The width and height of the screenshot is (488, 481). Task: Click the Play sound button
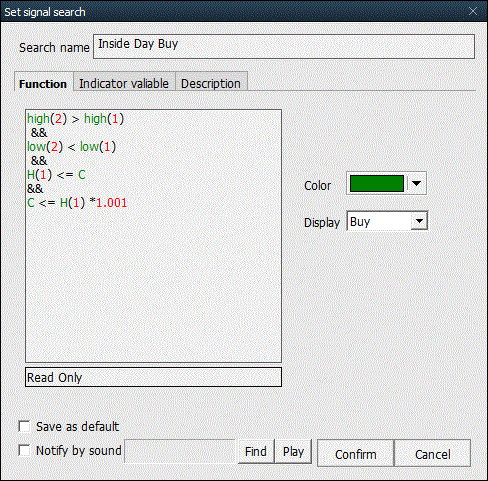[x=293, y=451]
